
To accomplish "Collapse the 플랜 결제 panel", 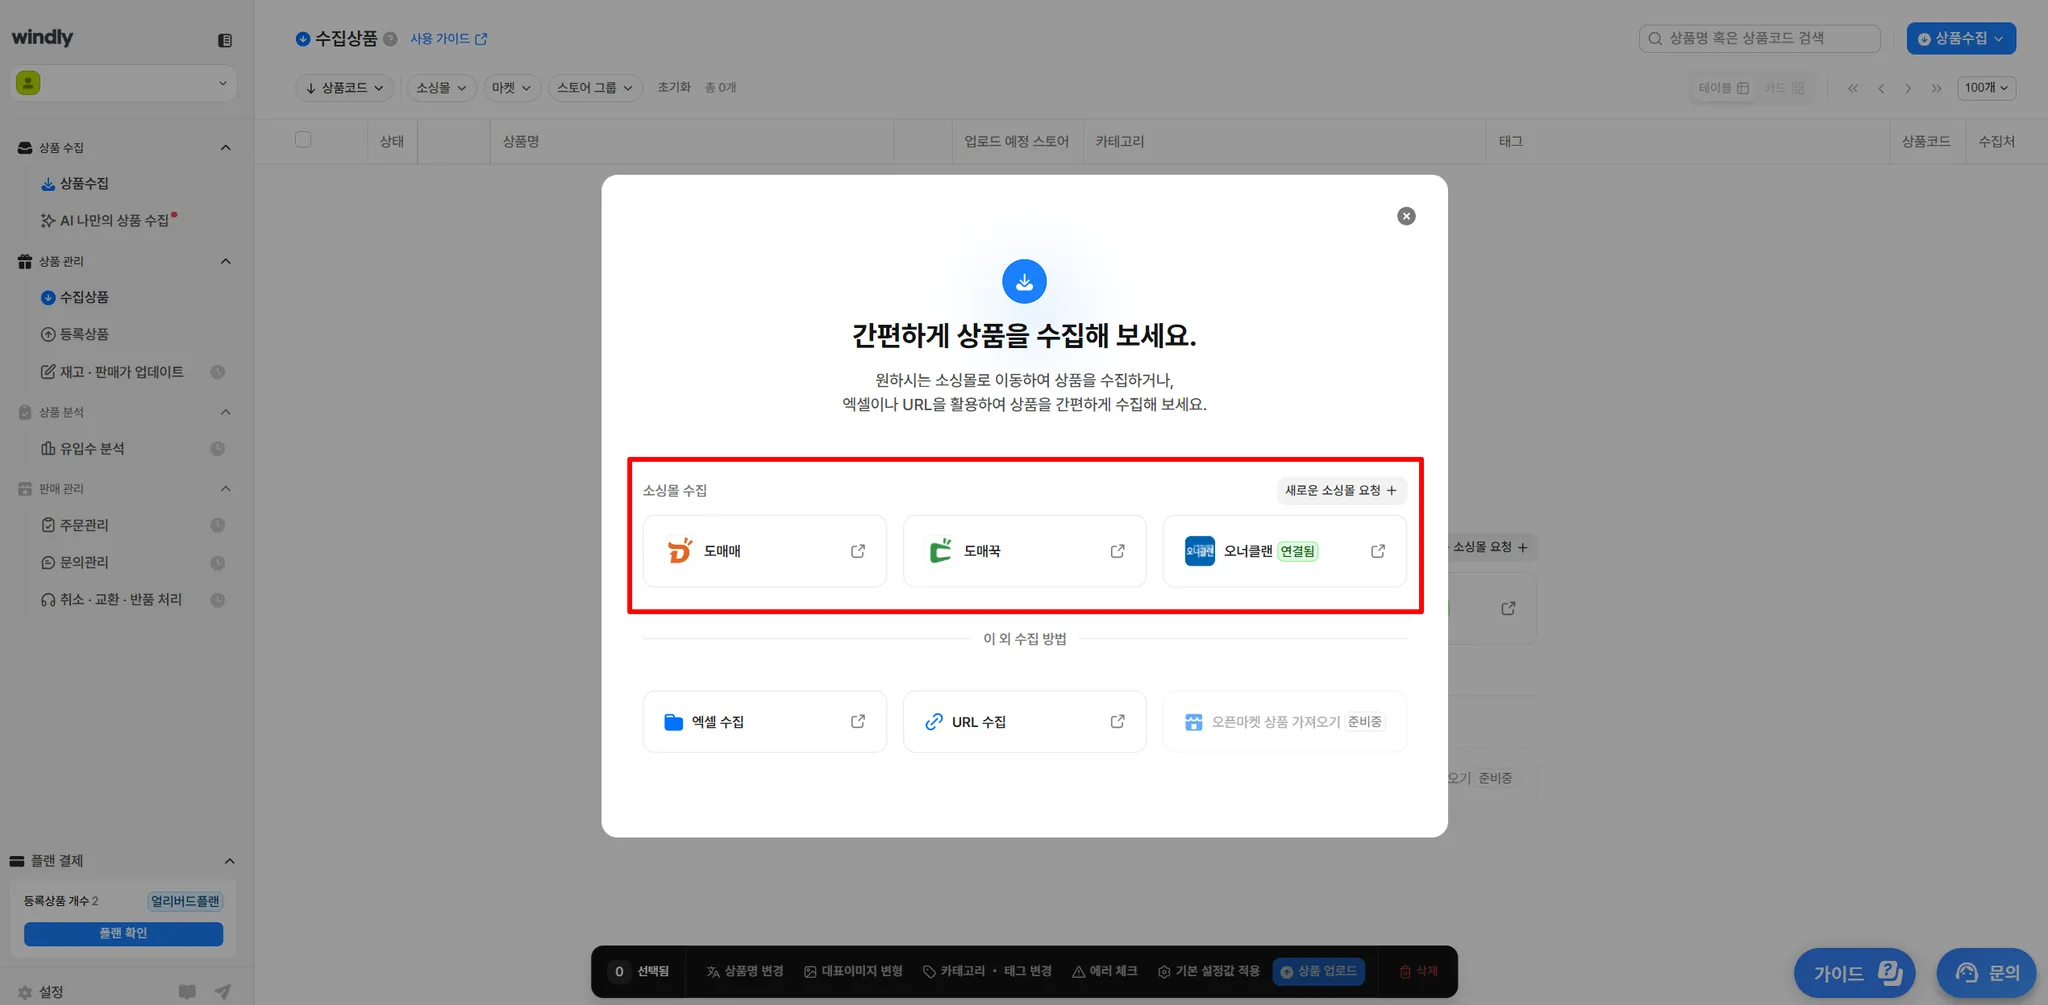I will [x=229, y=861].
